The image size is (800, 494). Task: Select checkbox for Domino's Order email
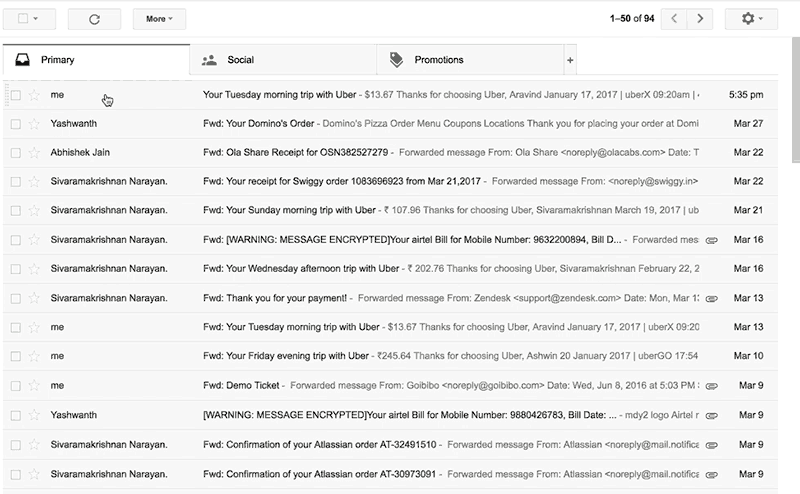[16, 125]
